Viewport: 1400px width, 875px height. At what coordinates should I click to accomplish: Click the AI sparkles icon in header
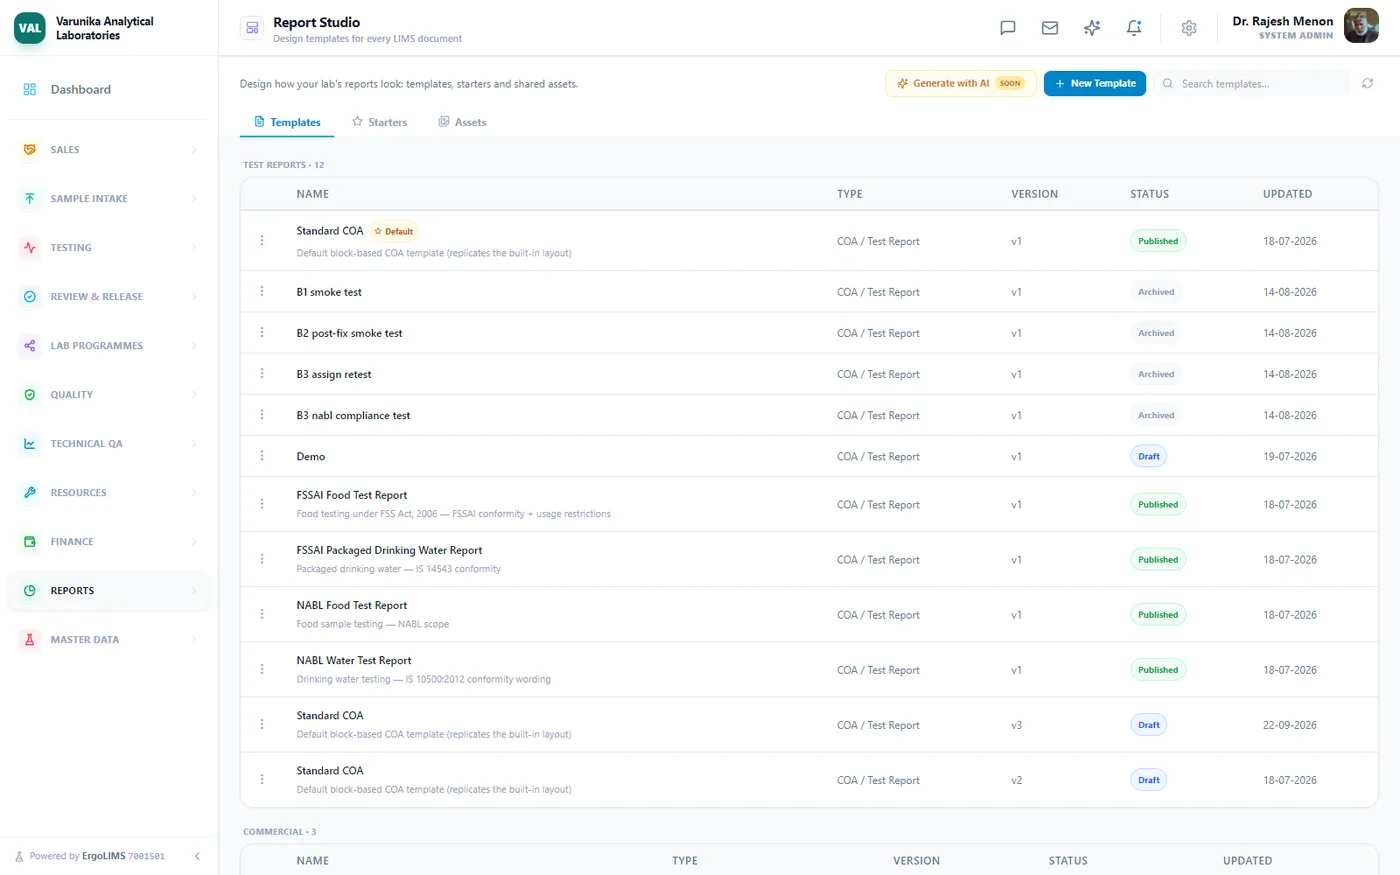click(1092, 28)
